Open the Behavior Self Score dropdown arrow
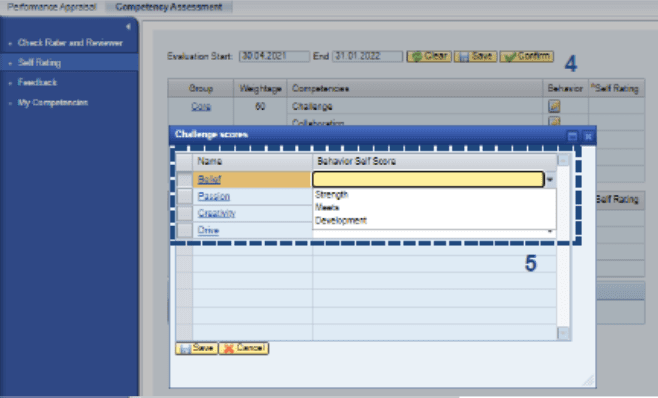The image size is (658, 398). click(x=550, y=180)
